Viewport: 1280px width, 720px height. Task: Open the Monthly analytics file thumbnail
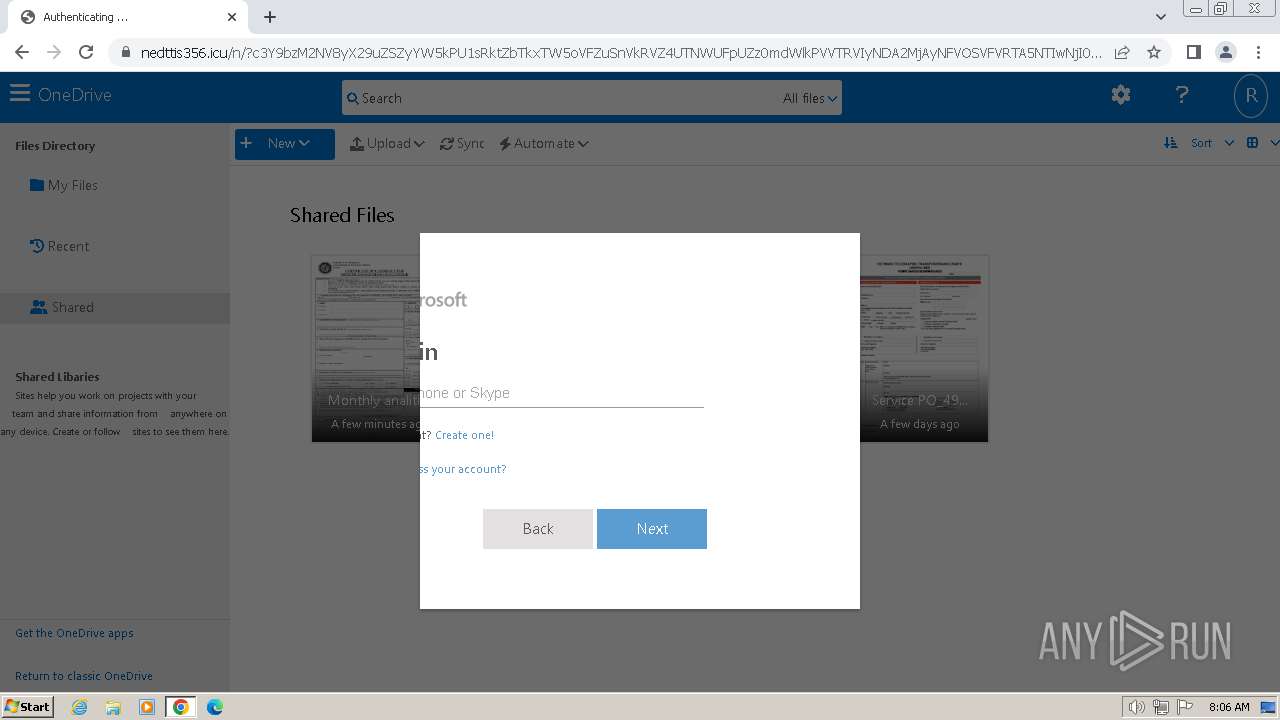point(366,348)
